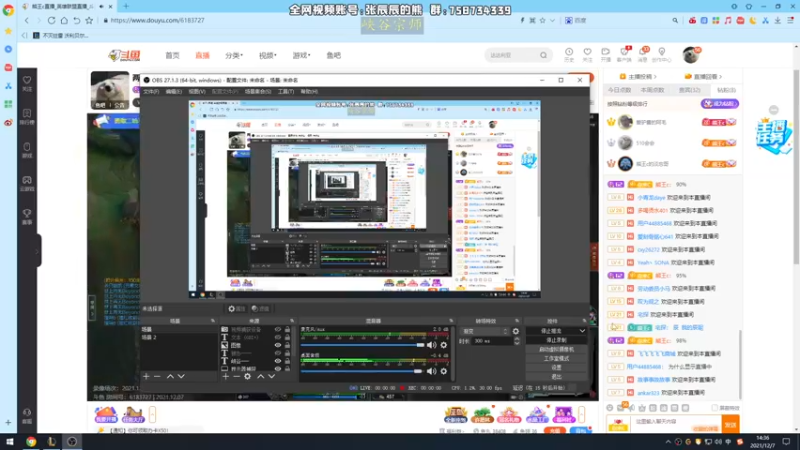Screen dimensions: 800x450
Task: Adjust the microphone/Aux volume slider
Action: tap(363, 345)
